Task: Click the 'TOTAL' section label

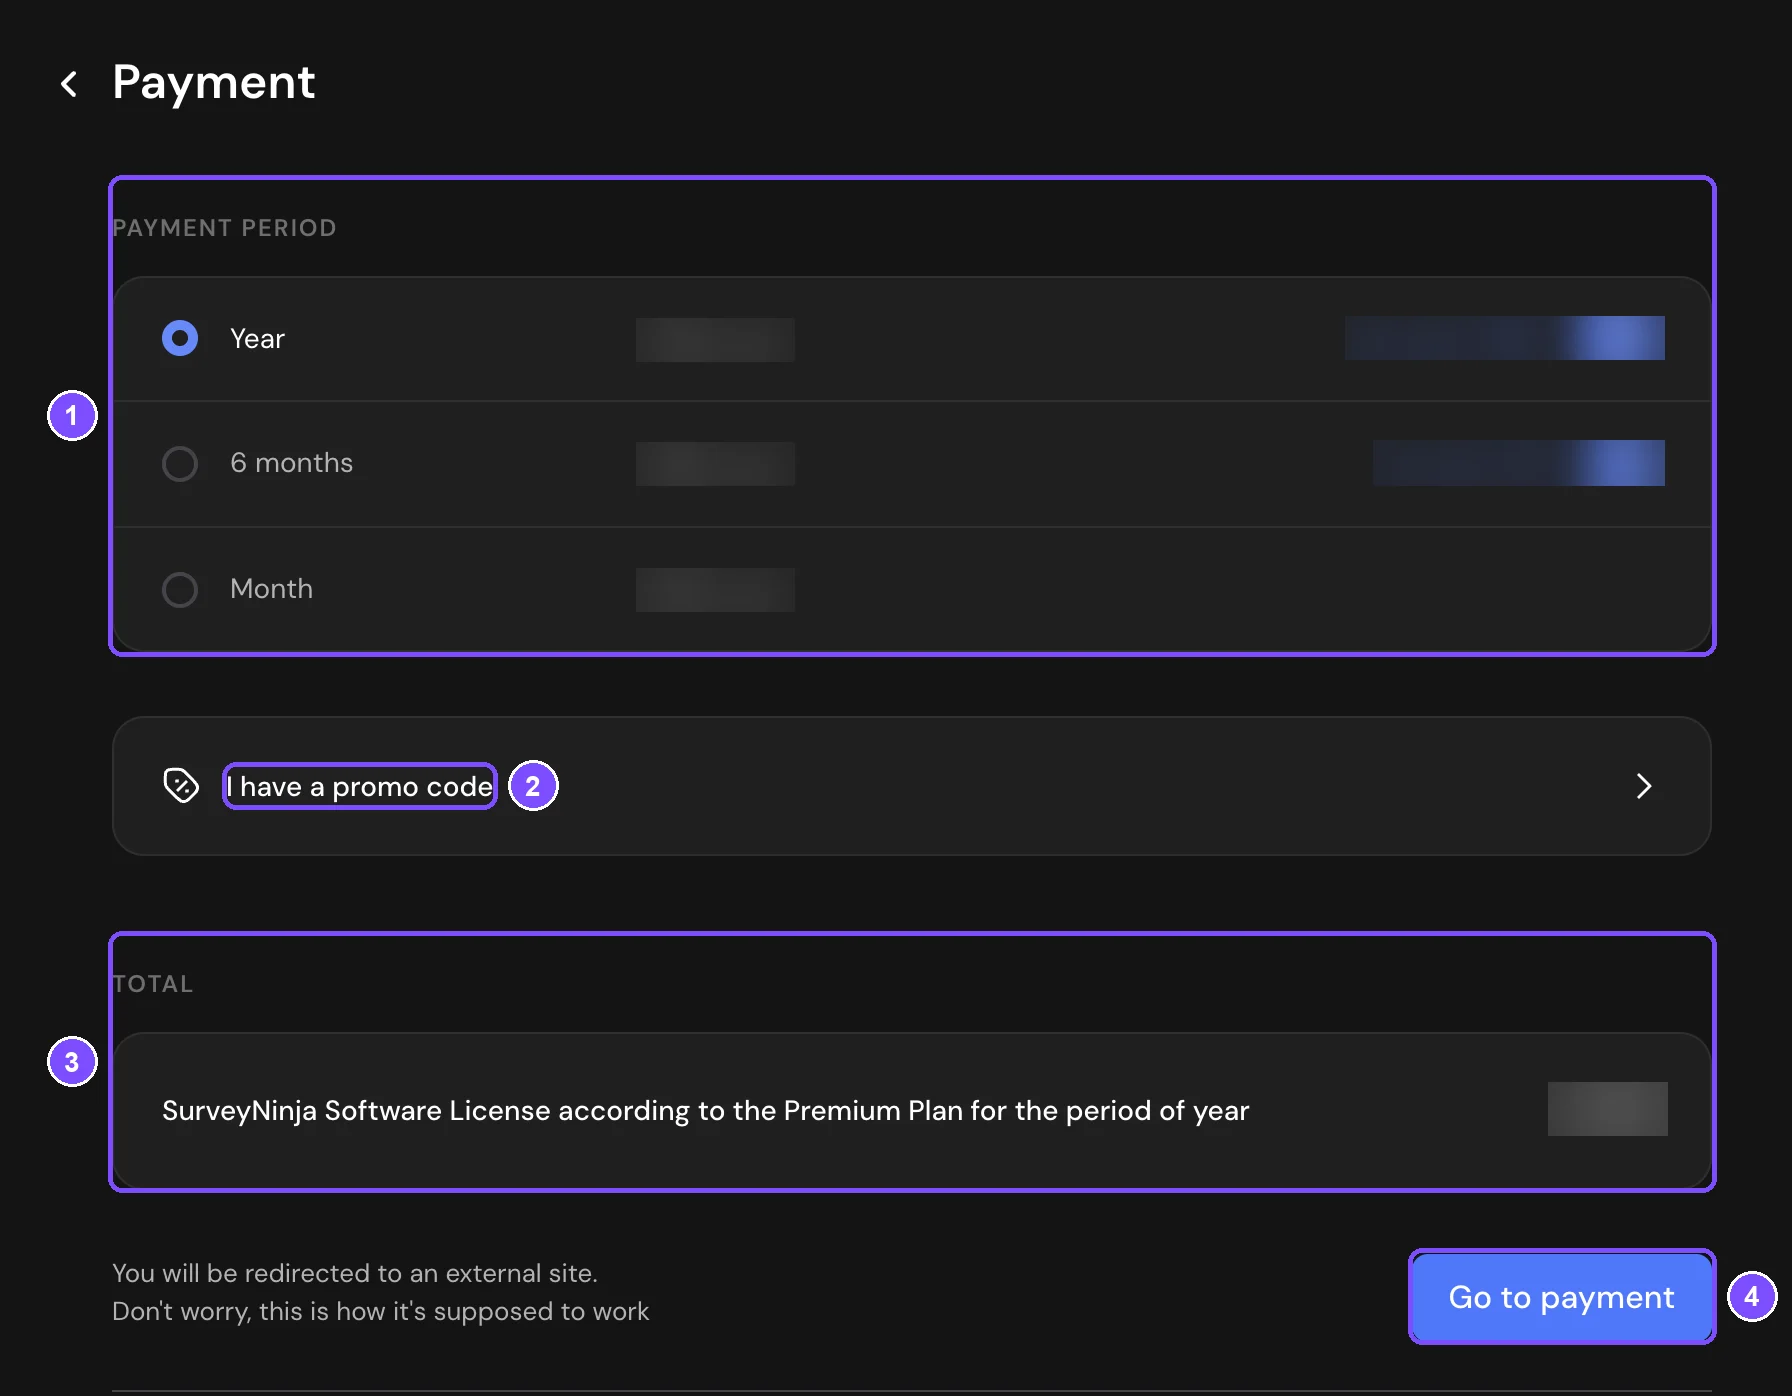Action: pos(153,984)
